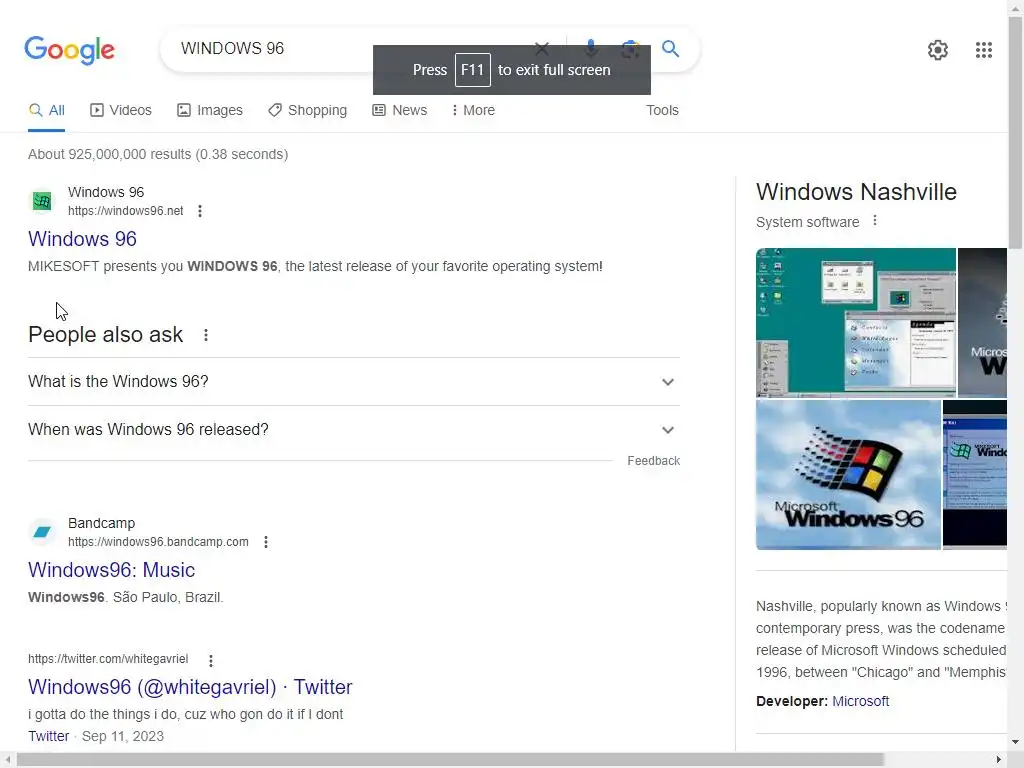Switch to the Images tab

pos(210,110)
